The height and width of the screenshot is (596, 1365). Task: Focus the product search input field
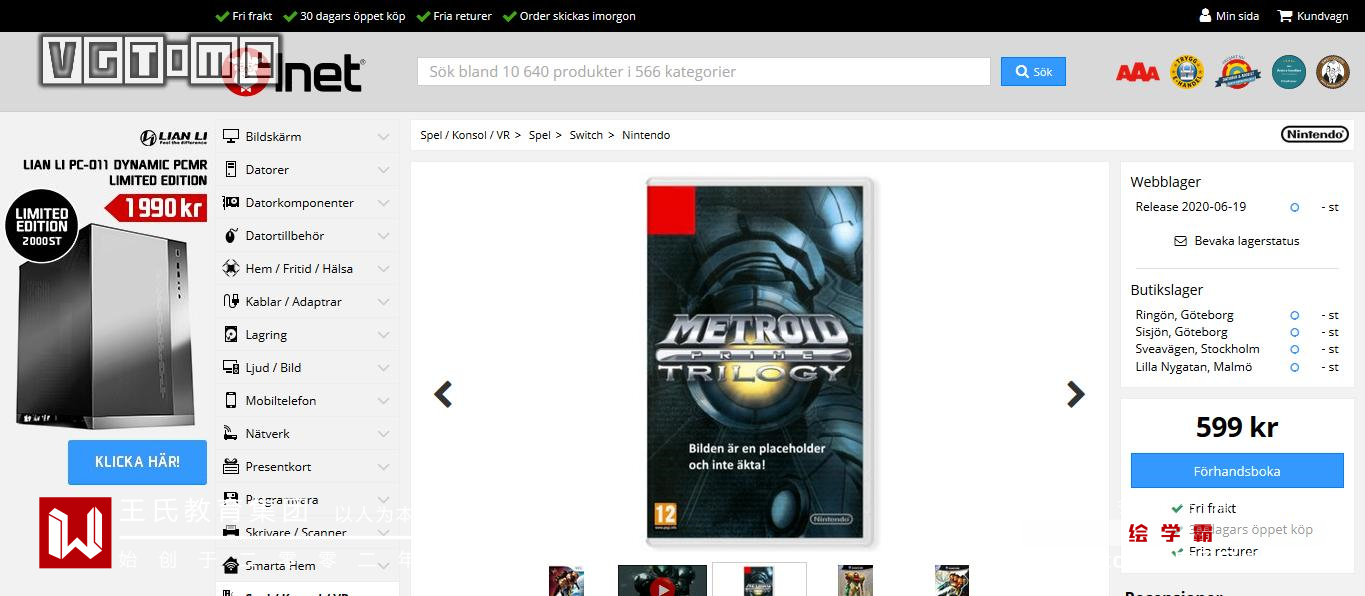click(x=703, y=72)
